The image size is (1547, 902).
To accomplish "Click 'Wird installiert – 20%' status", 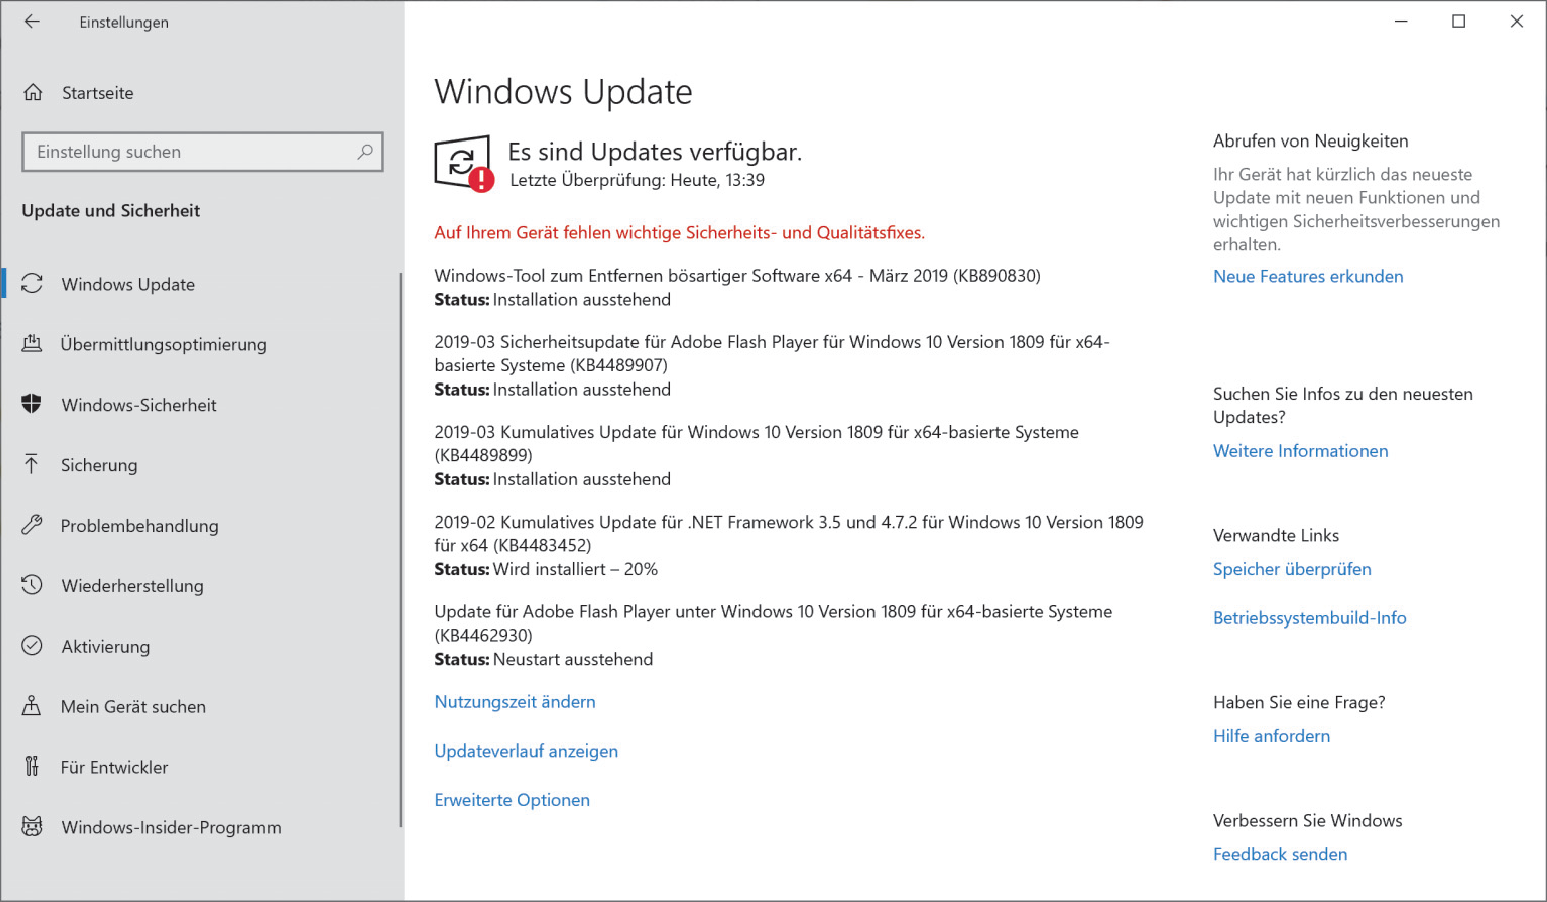I will click(x=575, y=569).
